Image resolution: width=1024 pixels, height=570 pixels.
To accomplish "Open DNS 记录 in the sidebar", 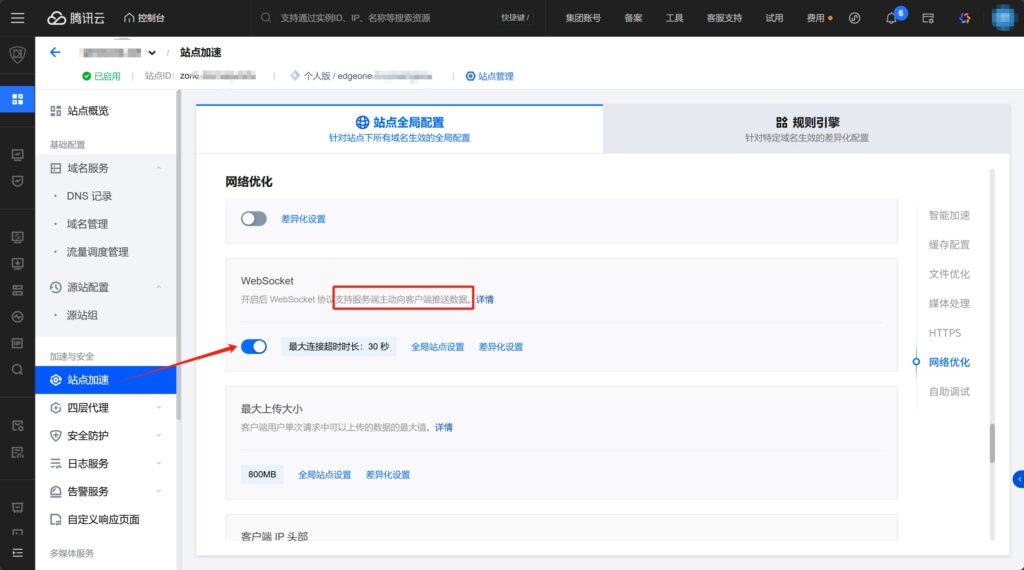I will (89, 196).
